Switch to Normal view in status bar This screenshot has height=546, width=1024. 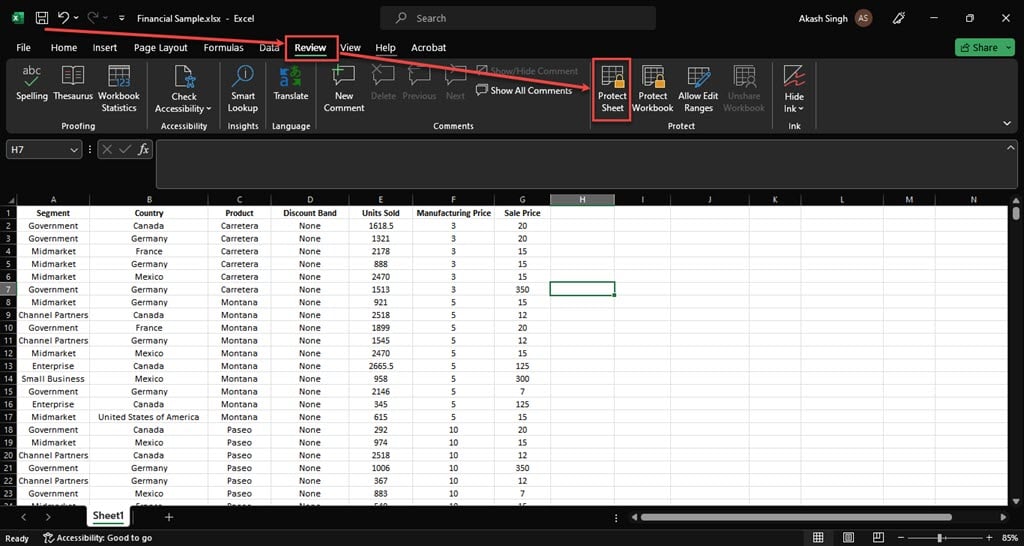coord(818,538)
